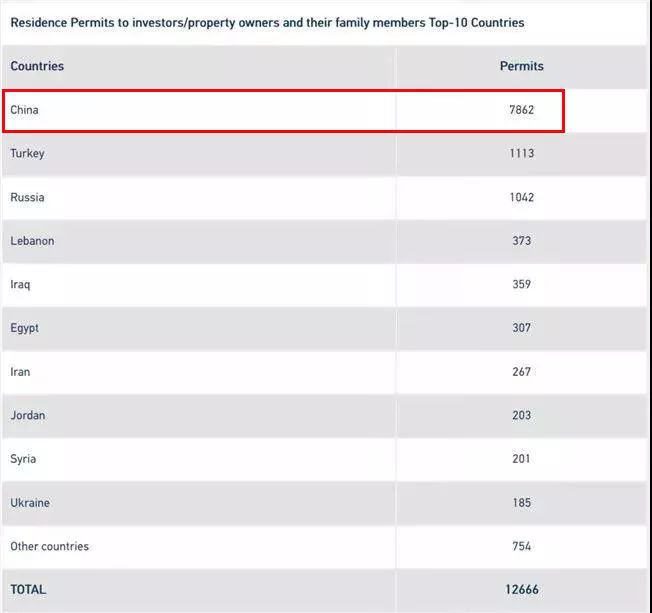This screenshot has width=652, height=613.
Task: Click Turkey's permit count 1113
Action: pyautogui.click(x=521, y=154)
